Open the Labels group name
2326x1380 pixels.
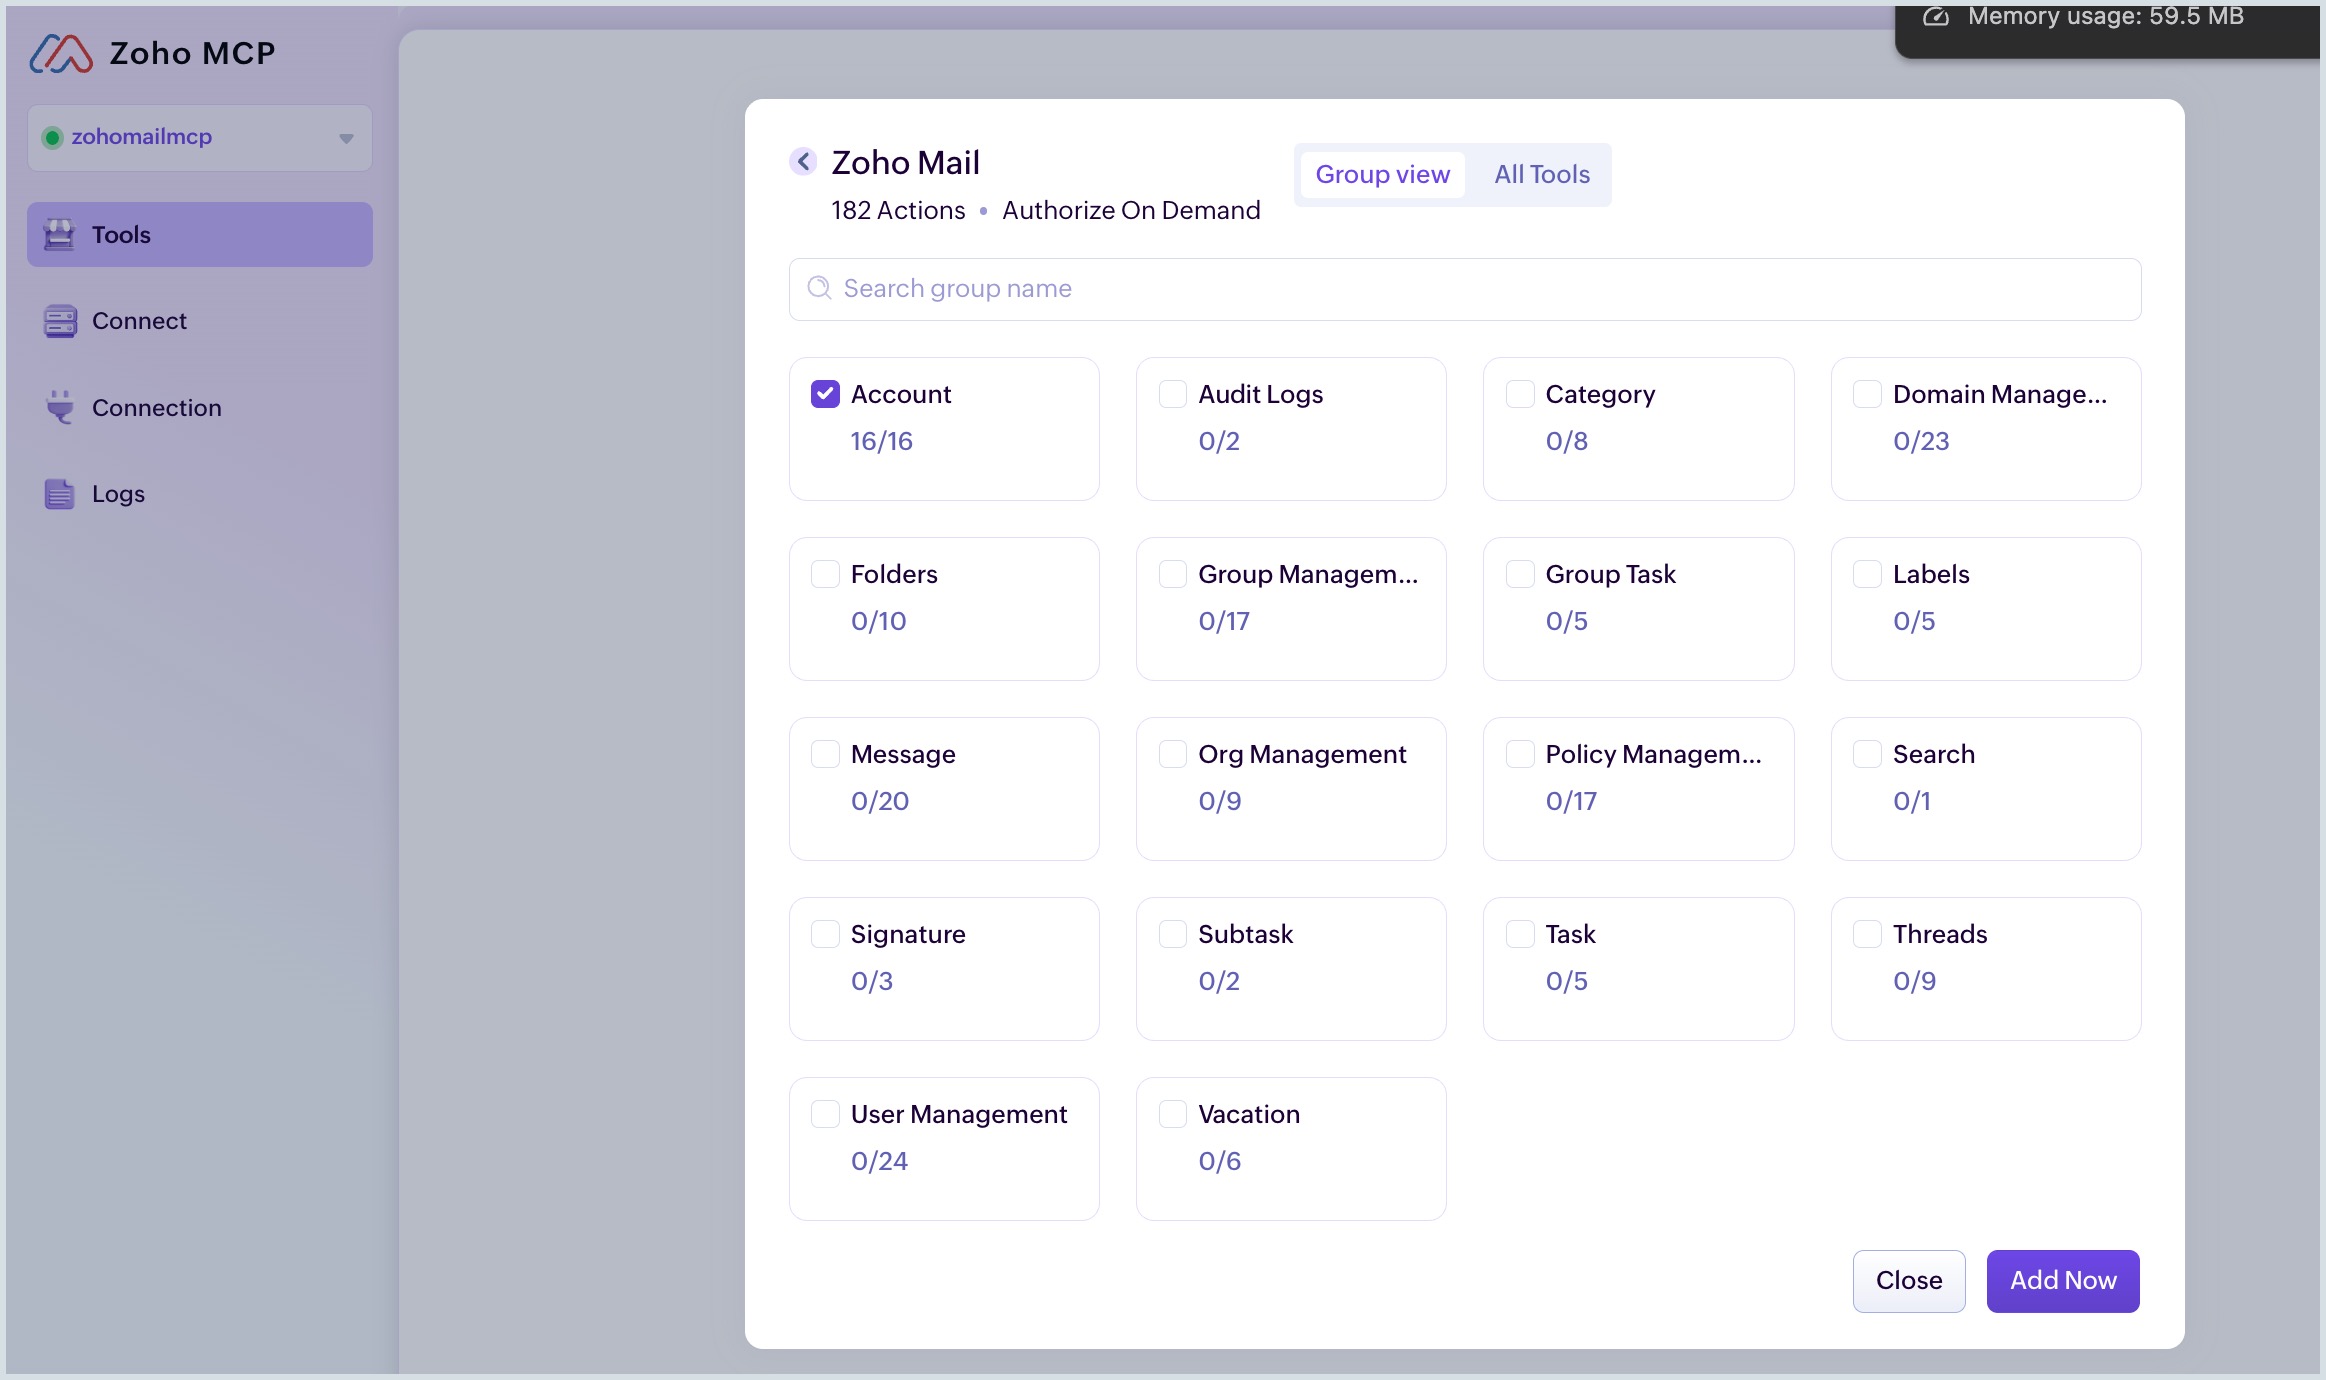(1931, 574)
